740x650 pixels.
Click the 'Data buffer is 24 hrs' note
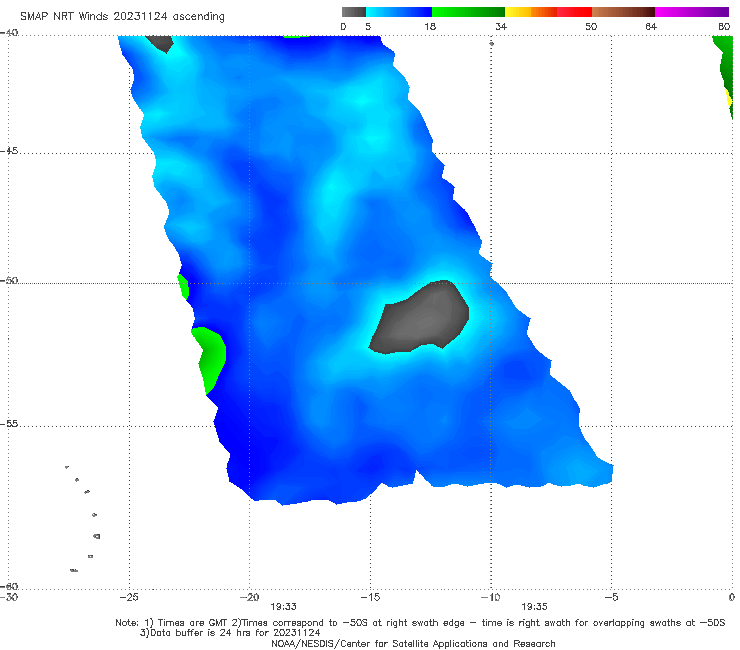point(230,633)
